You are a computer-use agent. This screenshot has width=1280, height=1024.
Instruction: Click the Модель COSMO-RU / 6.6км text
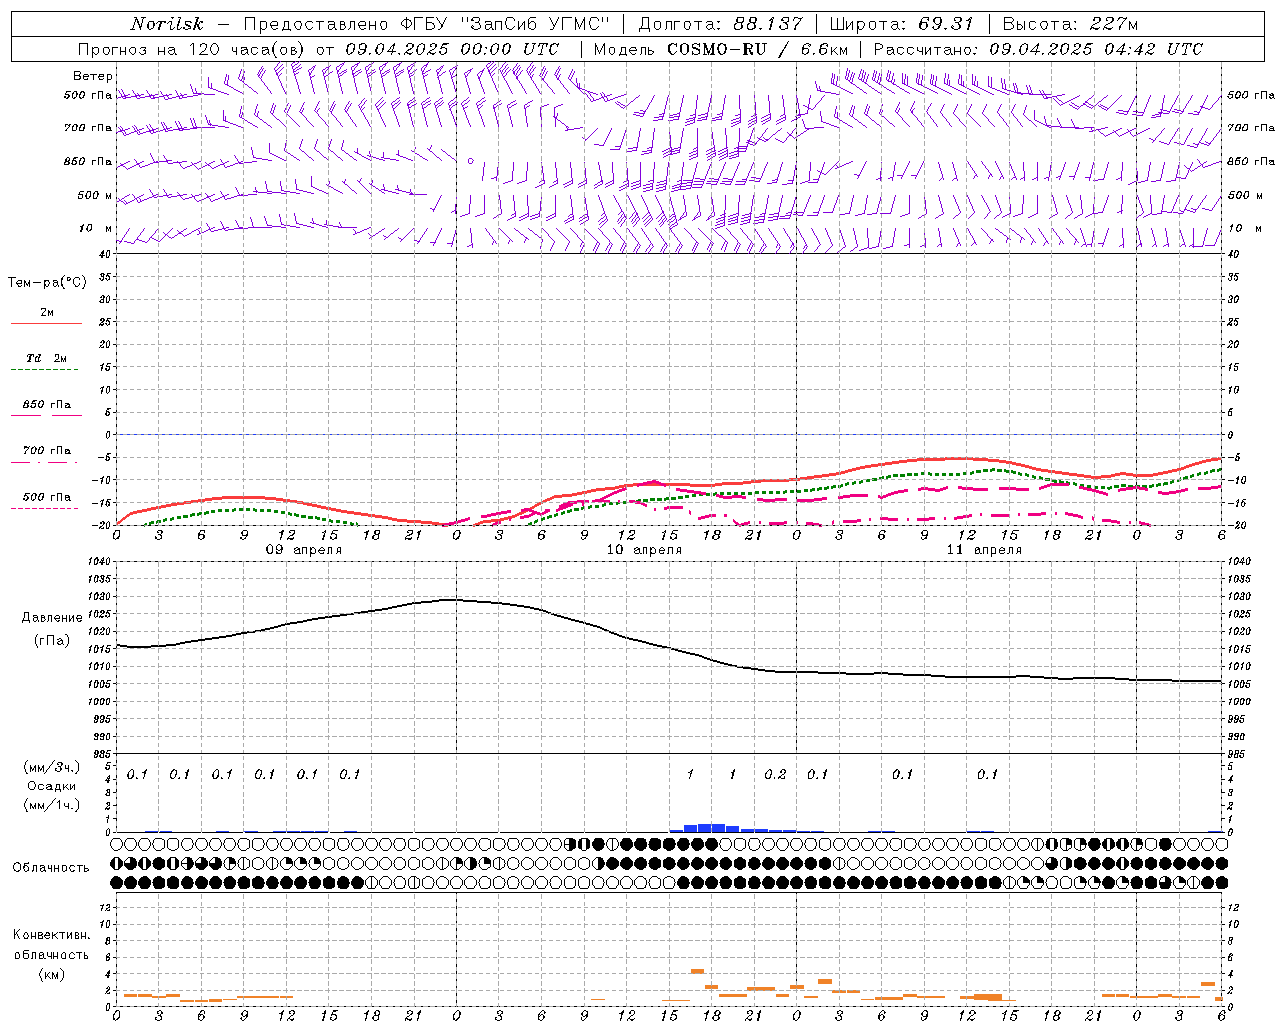tap(720, 49)
